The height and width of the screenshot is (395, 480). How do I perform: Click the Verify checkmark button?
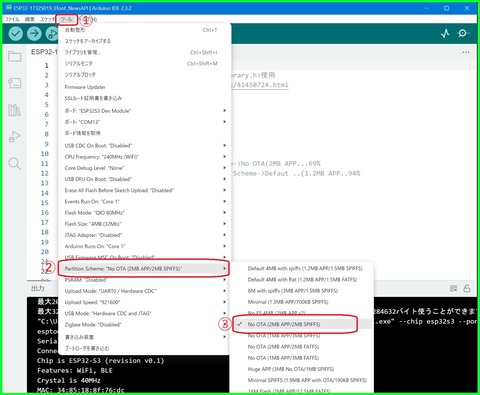(x=15, y=34)
